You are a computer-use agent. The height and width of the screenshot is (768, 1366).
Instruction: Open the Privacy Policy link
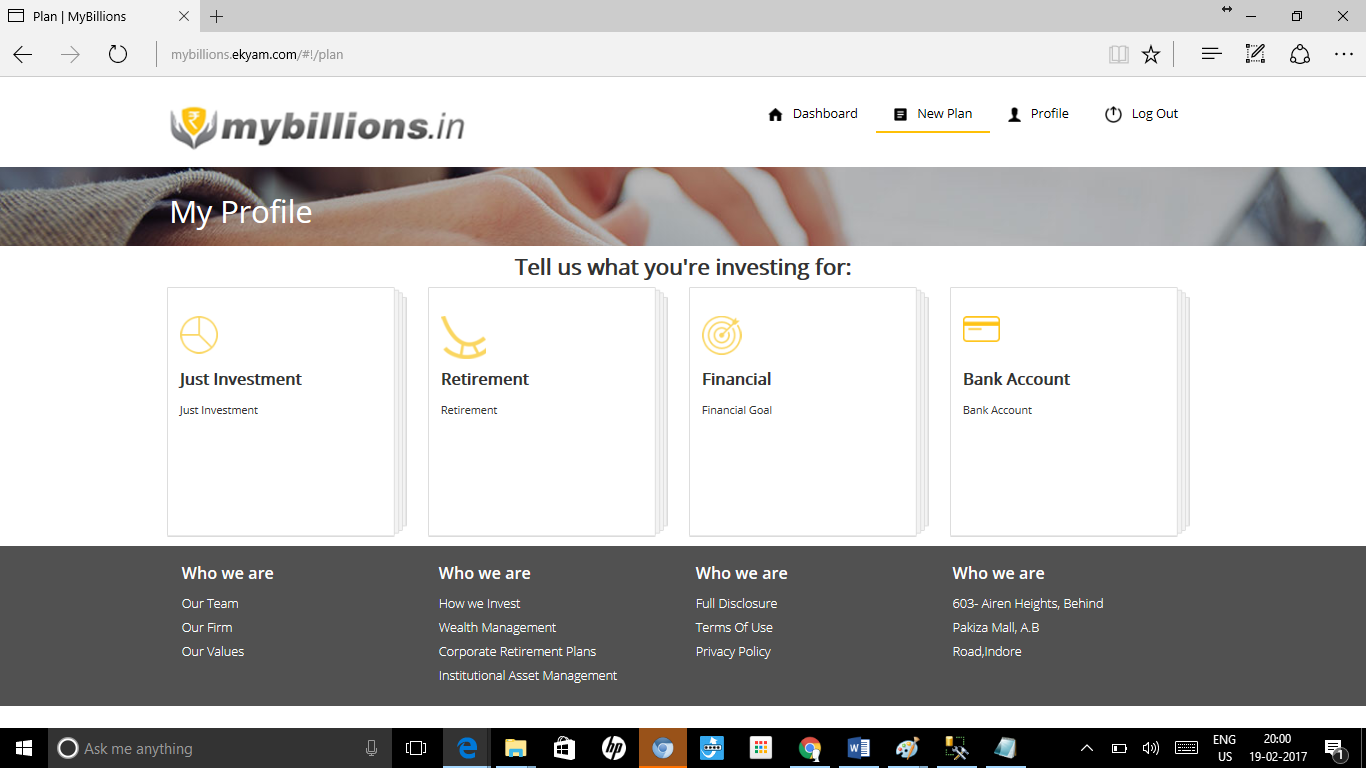click(x=733, y=652)
